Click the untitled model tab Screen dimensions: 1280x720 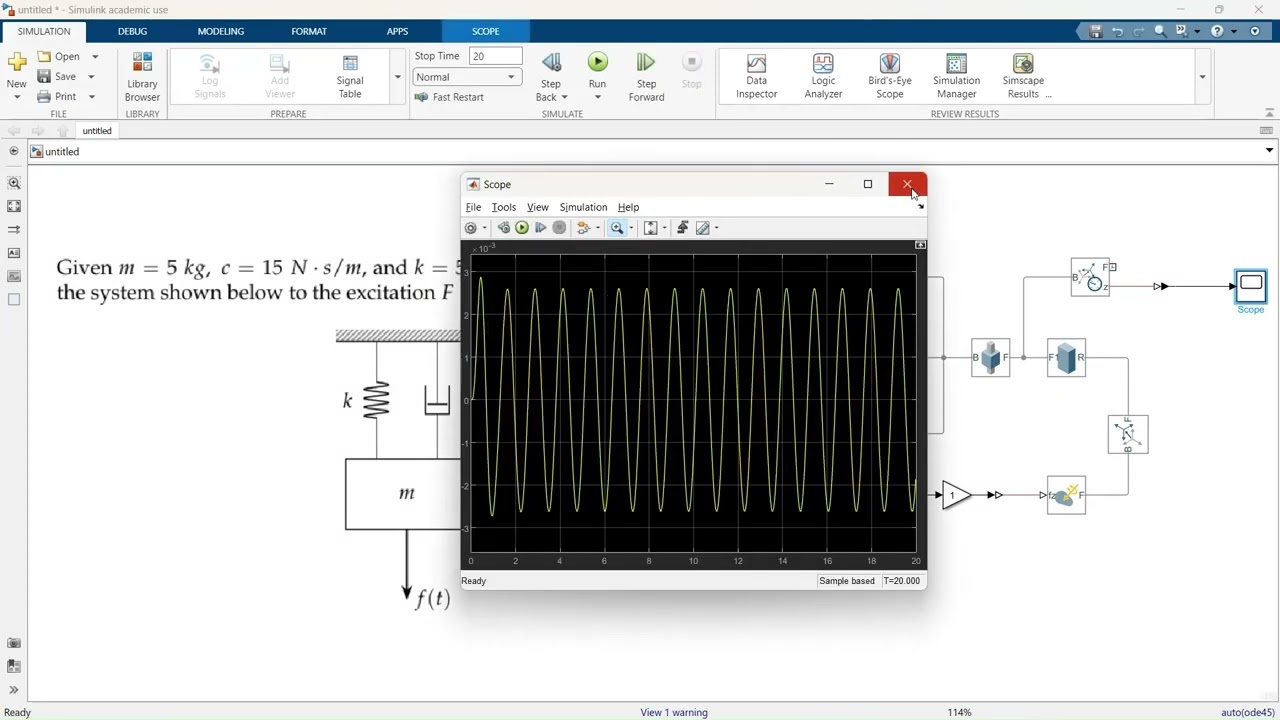point(97,131)
